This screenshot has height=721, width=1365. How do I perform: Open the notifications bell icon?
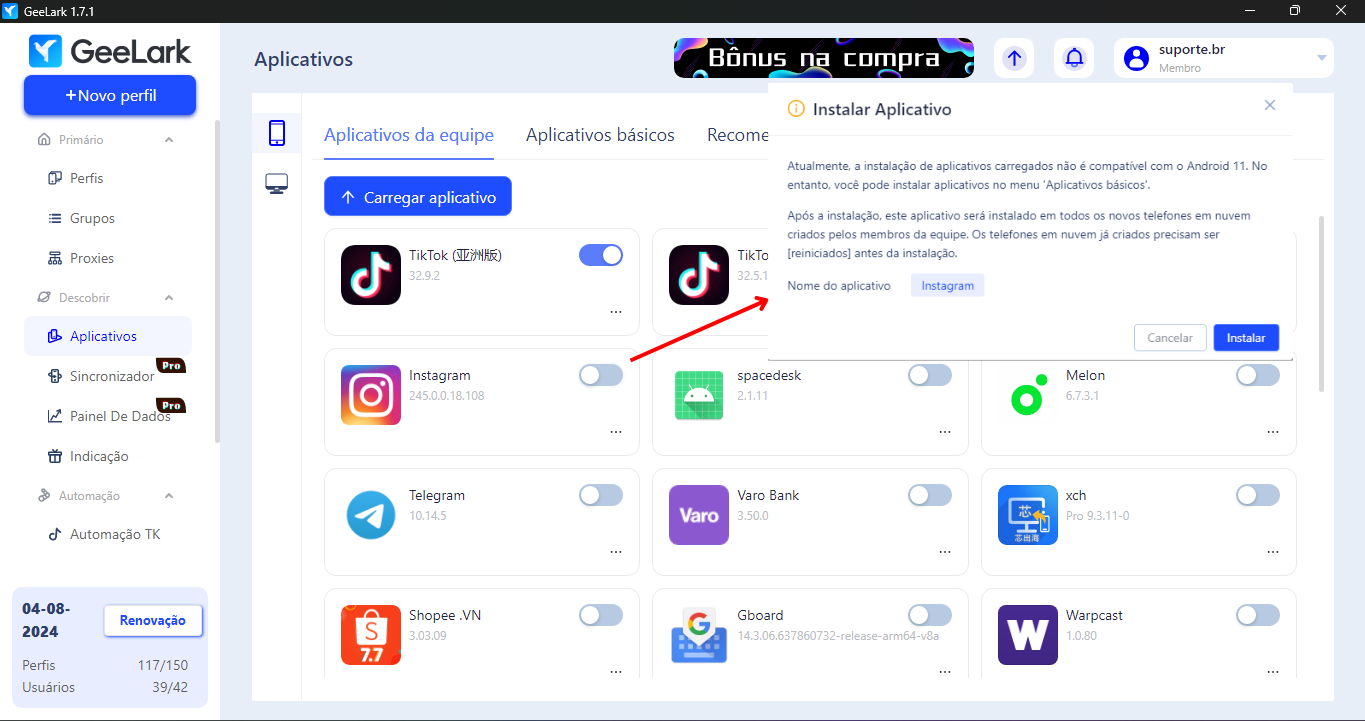point(1074,58)
